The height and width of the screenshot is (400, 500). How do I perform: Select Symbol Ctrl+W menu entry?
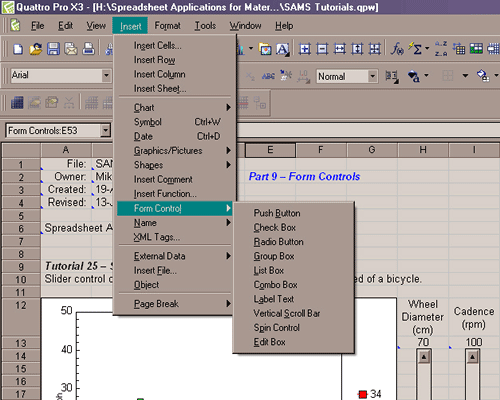pos(174,122)
